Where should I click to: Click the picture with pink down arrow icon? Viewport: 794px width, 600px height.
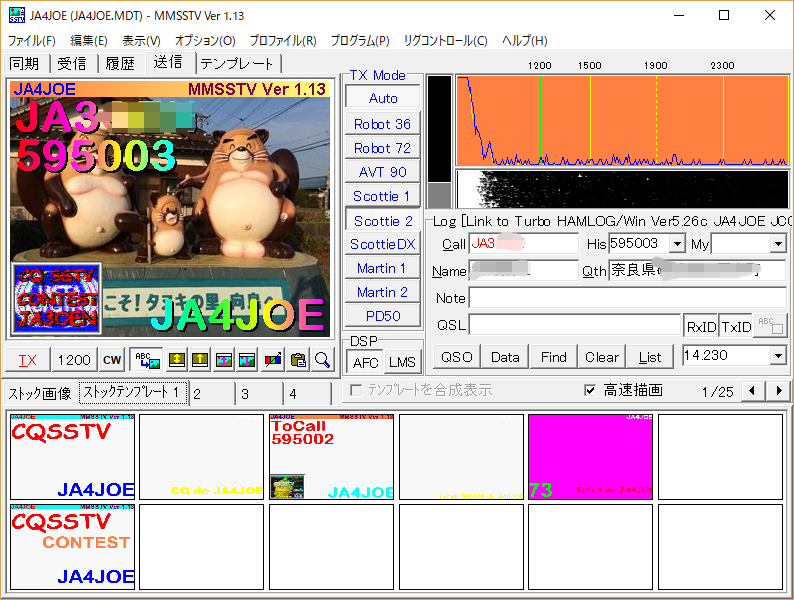[247, 360]
